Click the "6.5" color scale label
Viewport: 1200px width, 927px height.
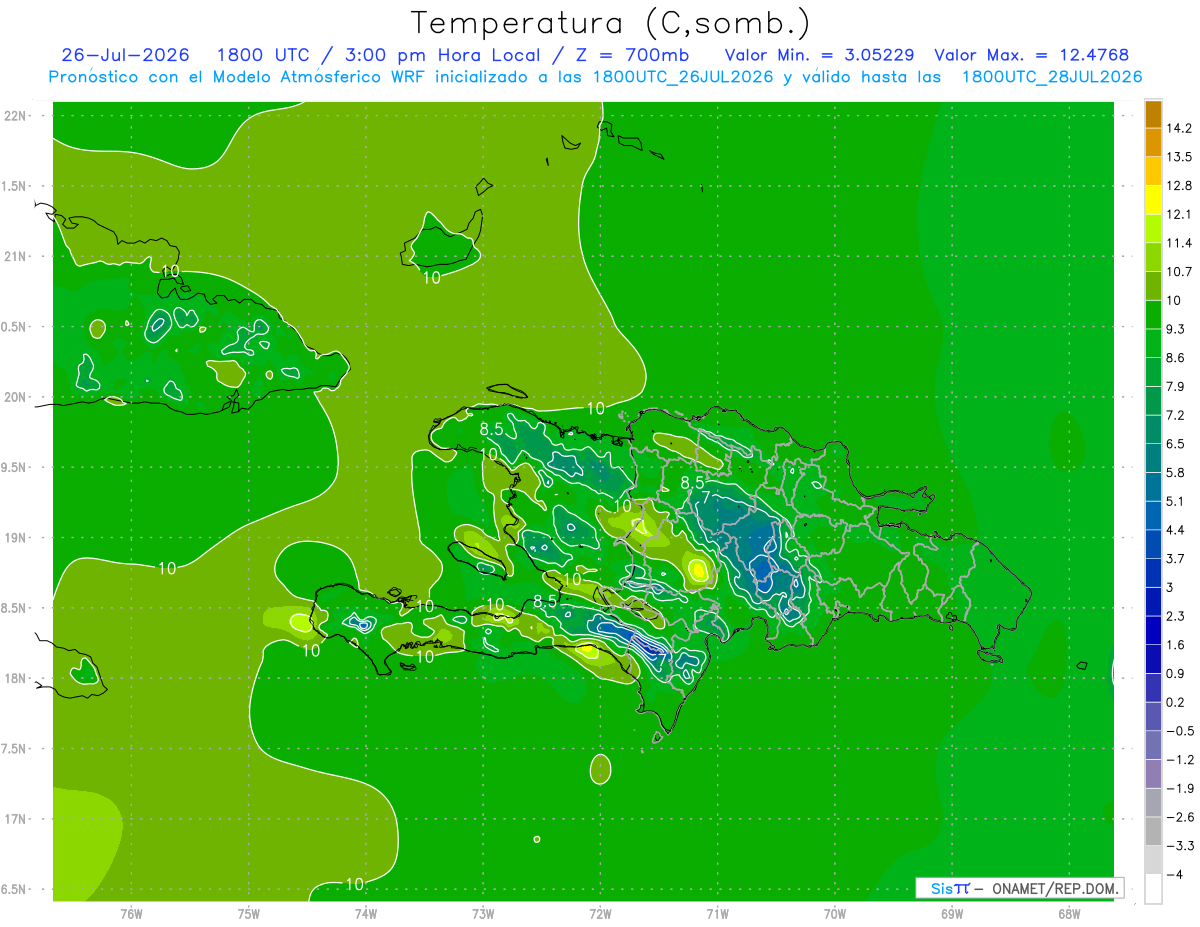1177,444
